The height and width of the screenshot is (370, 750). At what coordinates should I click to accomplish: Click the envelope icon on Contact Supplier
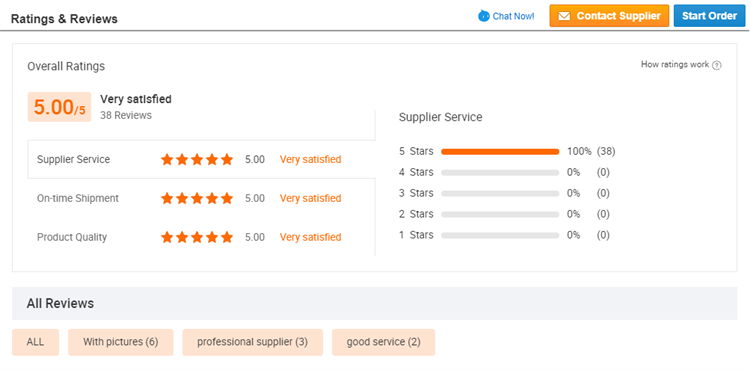pos(564,16)
